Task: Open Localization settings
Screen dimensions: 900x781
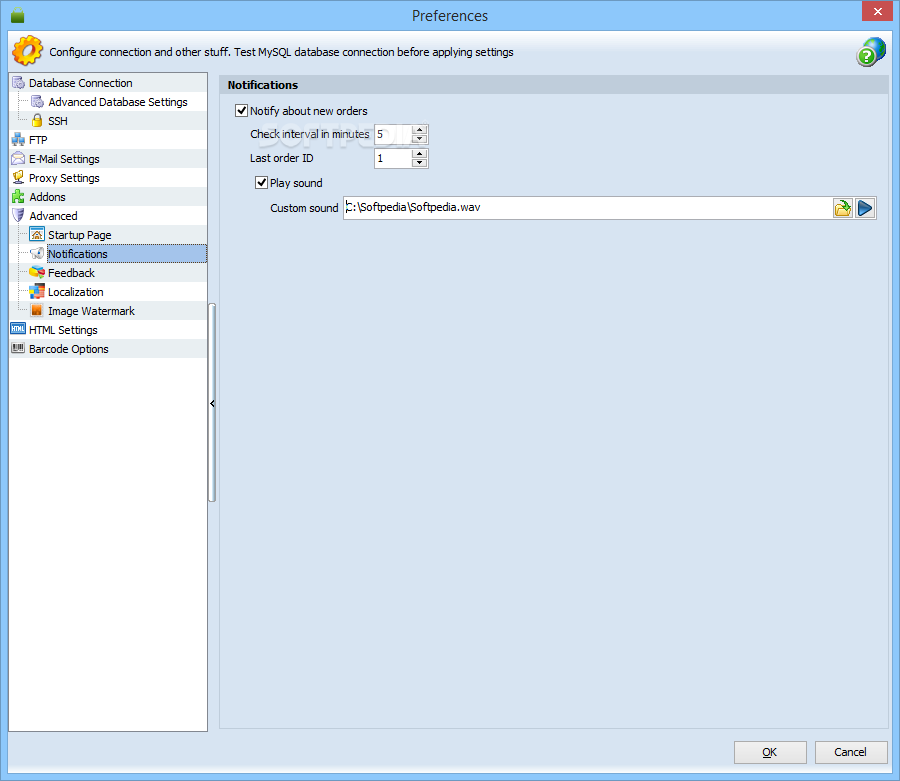Action: (76, 291)
